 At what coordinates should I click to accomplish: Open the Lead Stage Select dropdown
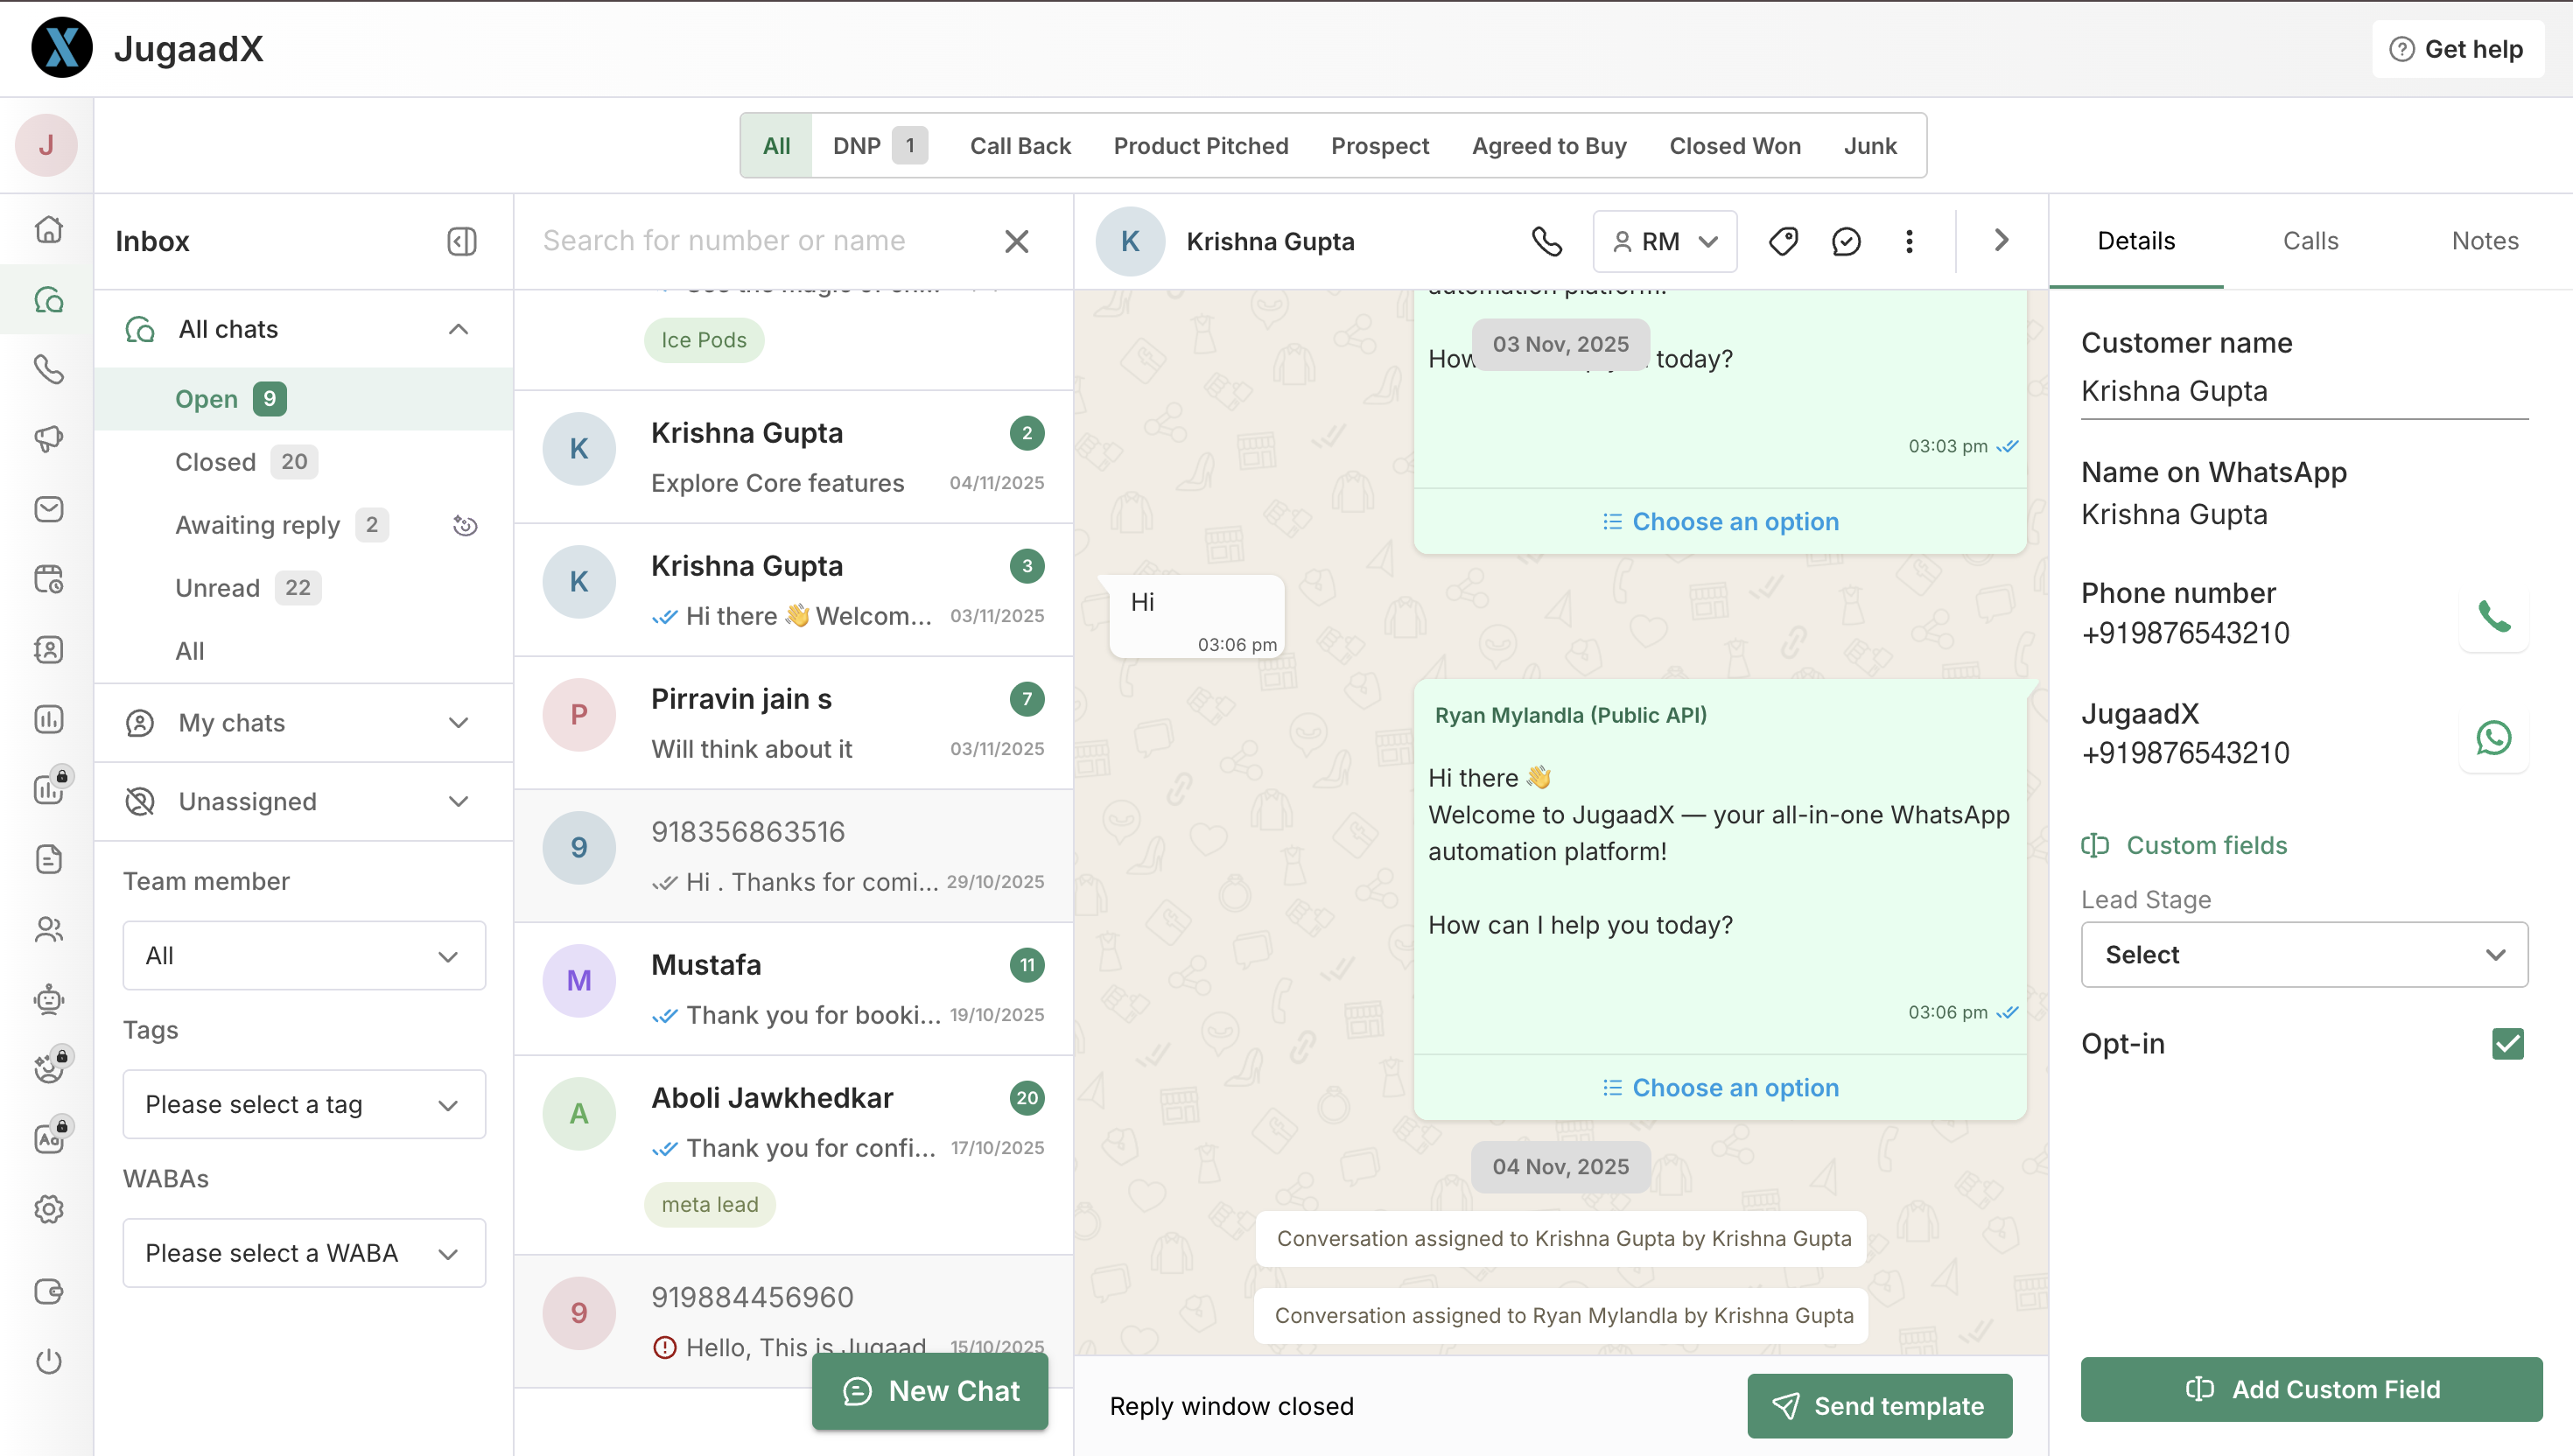click(x=2303, y=955)
